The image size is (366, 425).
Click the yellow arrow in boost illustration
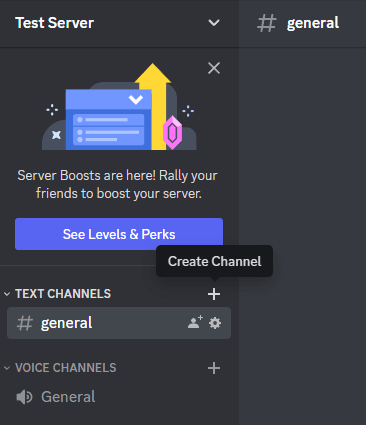[154, 106]
